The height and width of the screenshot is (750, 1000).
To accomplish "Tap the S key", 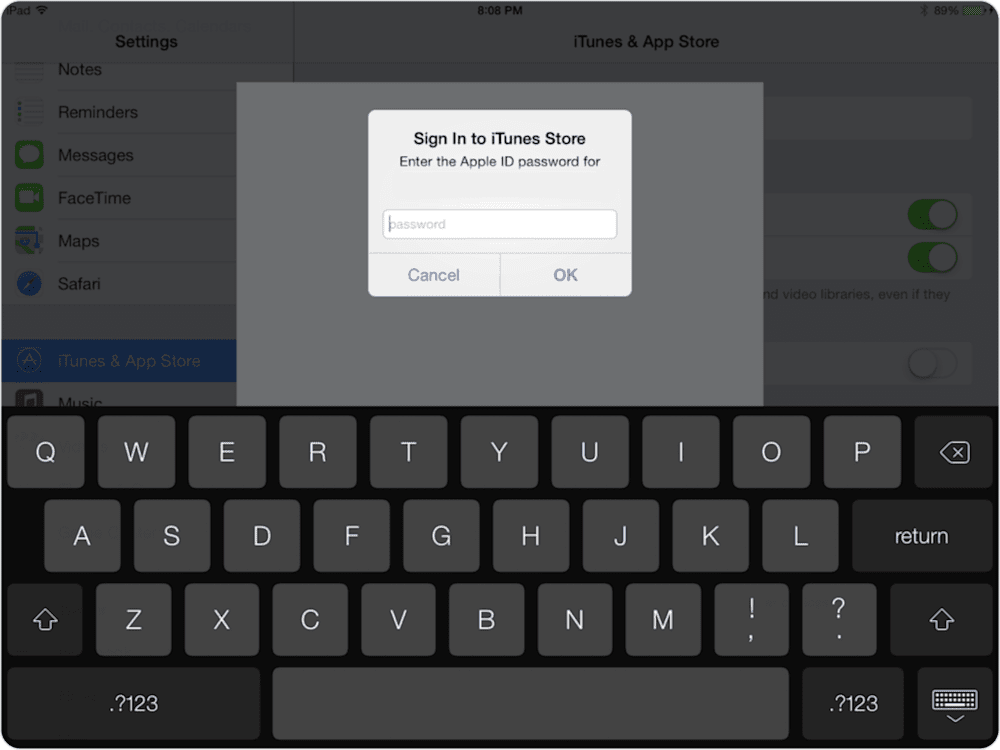I will (172, 536).
